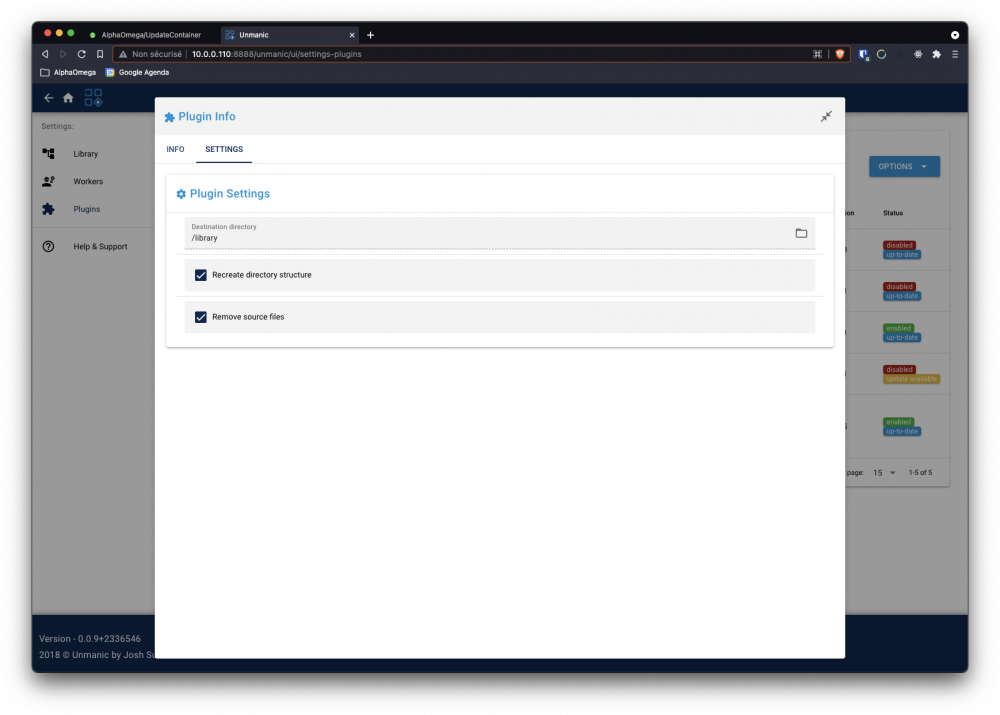Open the Unmanic home dashboard
This screenshot has width=1000, height=715.
click(68, 98)
